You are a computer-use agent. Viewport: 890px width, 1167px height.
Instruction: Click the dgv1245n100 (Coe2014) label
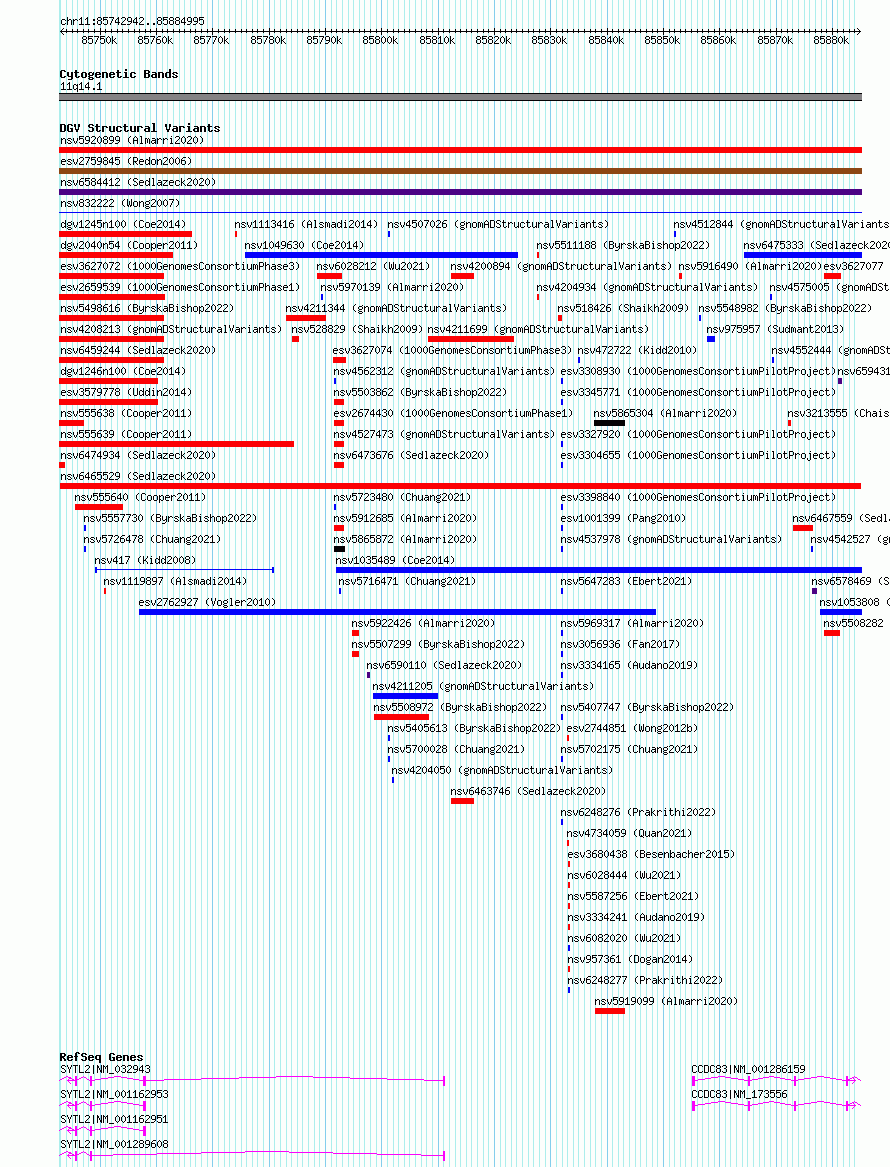123,224
